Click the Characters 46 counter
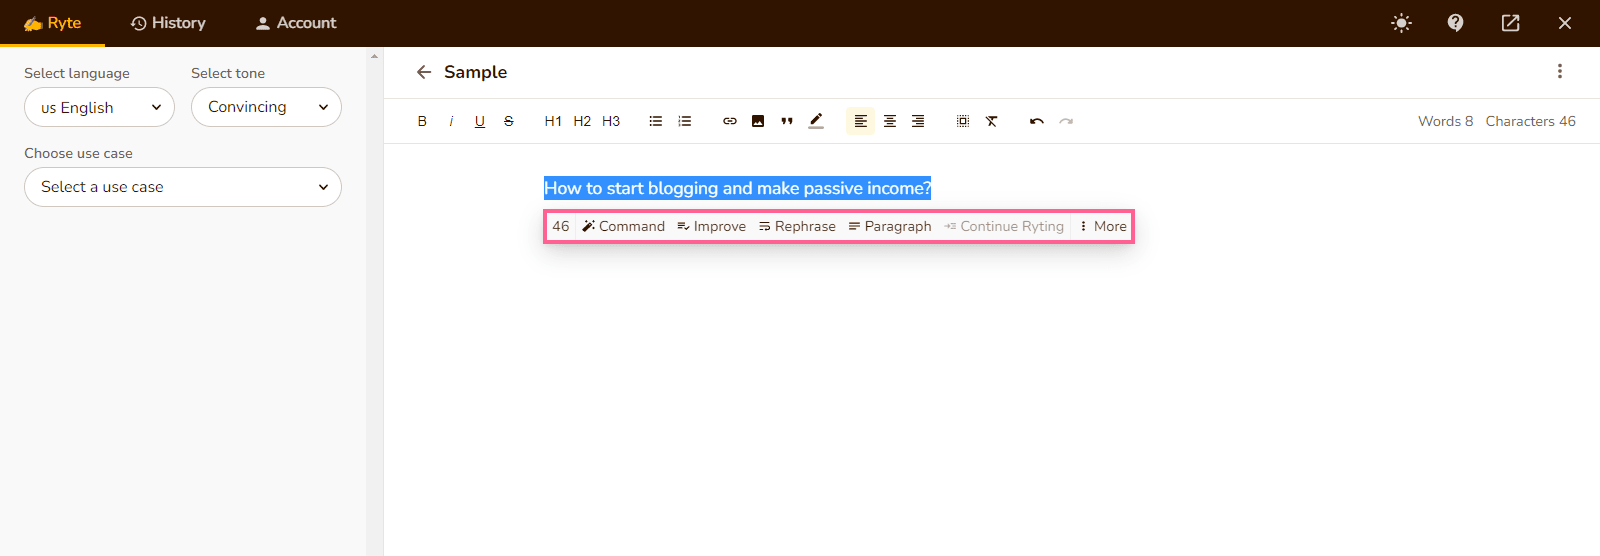 tap(1530, 121)
